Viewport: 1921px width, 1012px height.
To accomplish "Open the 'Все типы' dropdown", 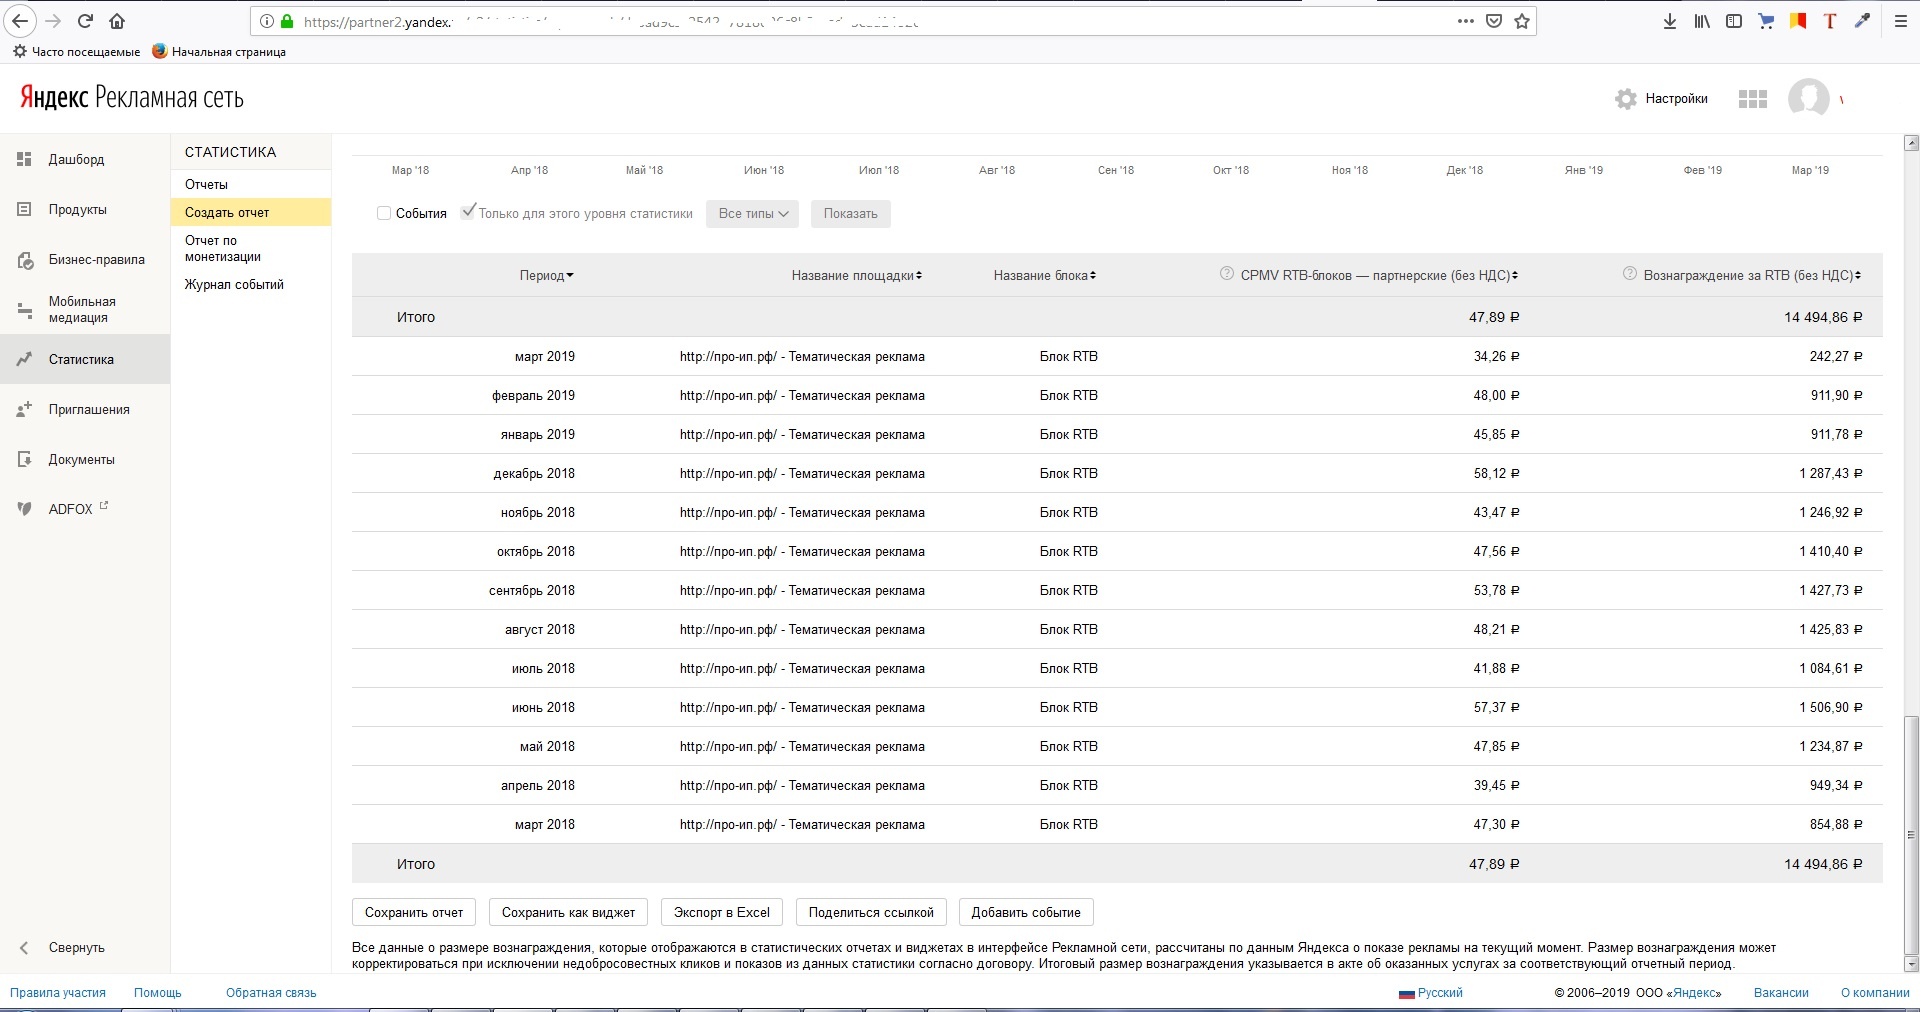I will [752, 213].
